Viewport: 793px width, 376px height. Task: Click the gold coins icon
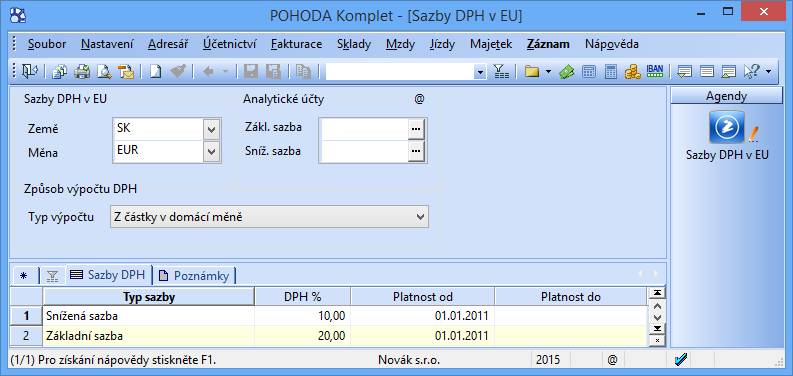tap(633, 72)
